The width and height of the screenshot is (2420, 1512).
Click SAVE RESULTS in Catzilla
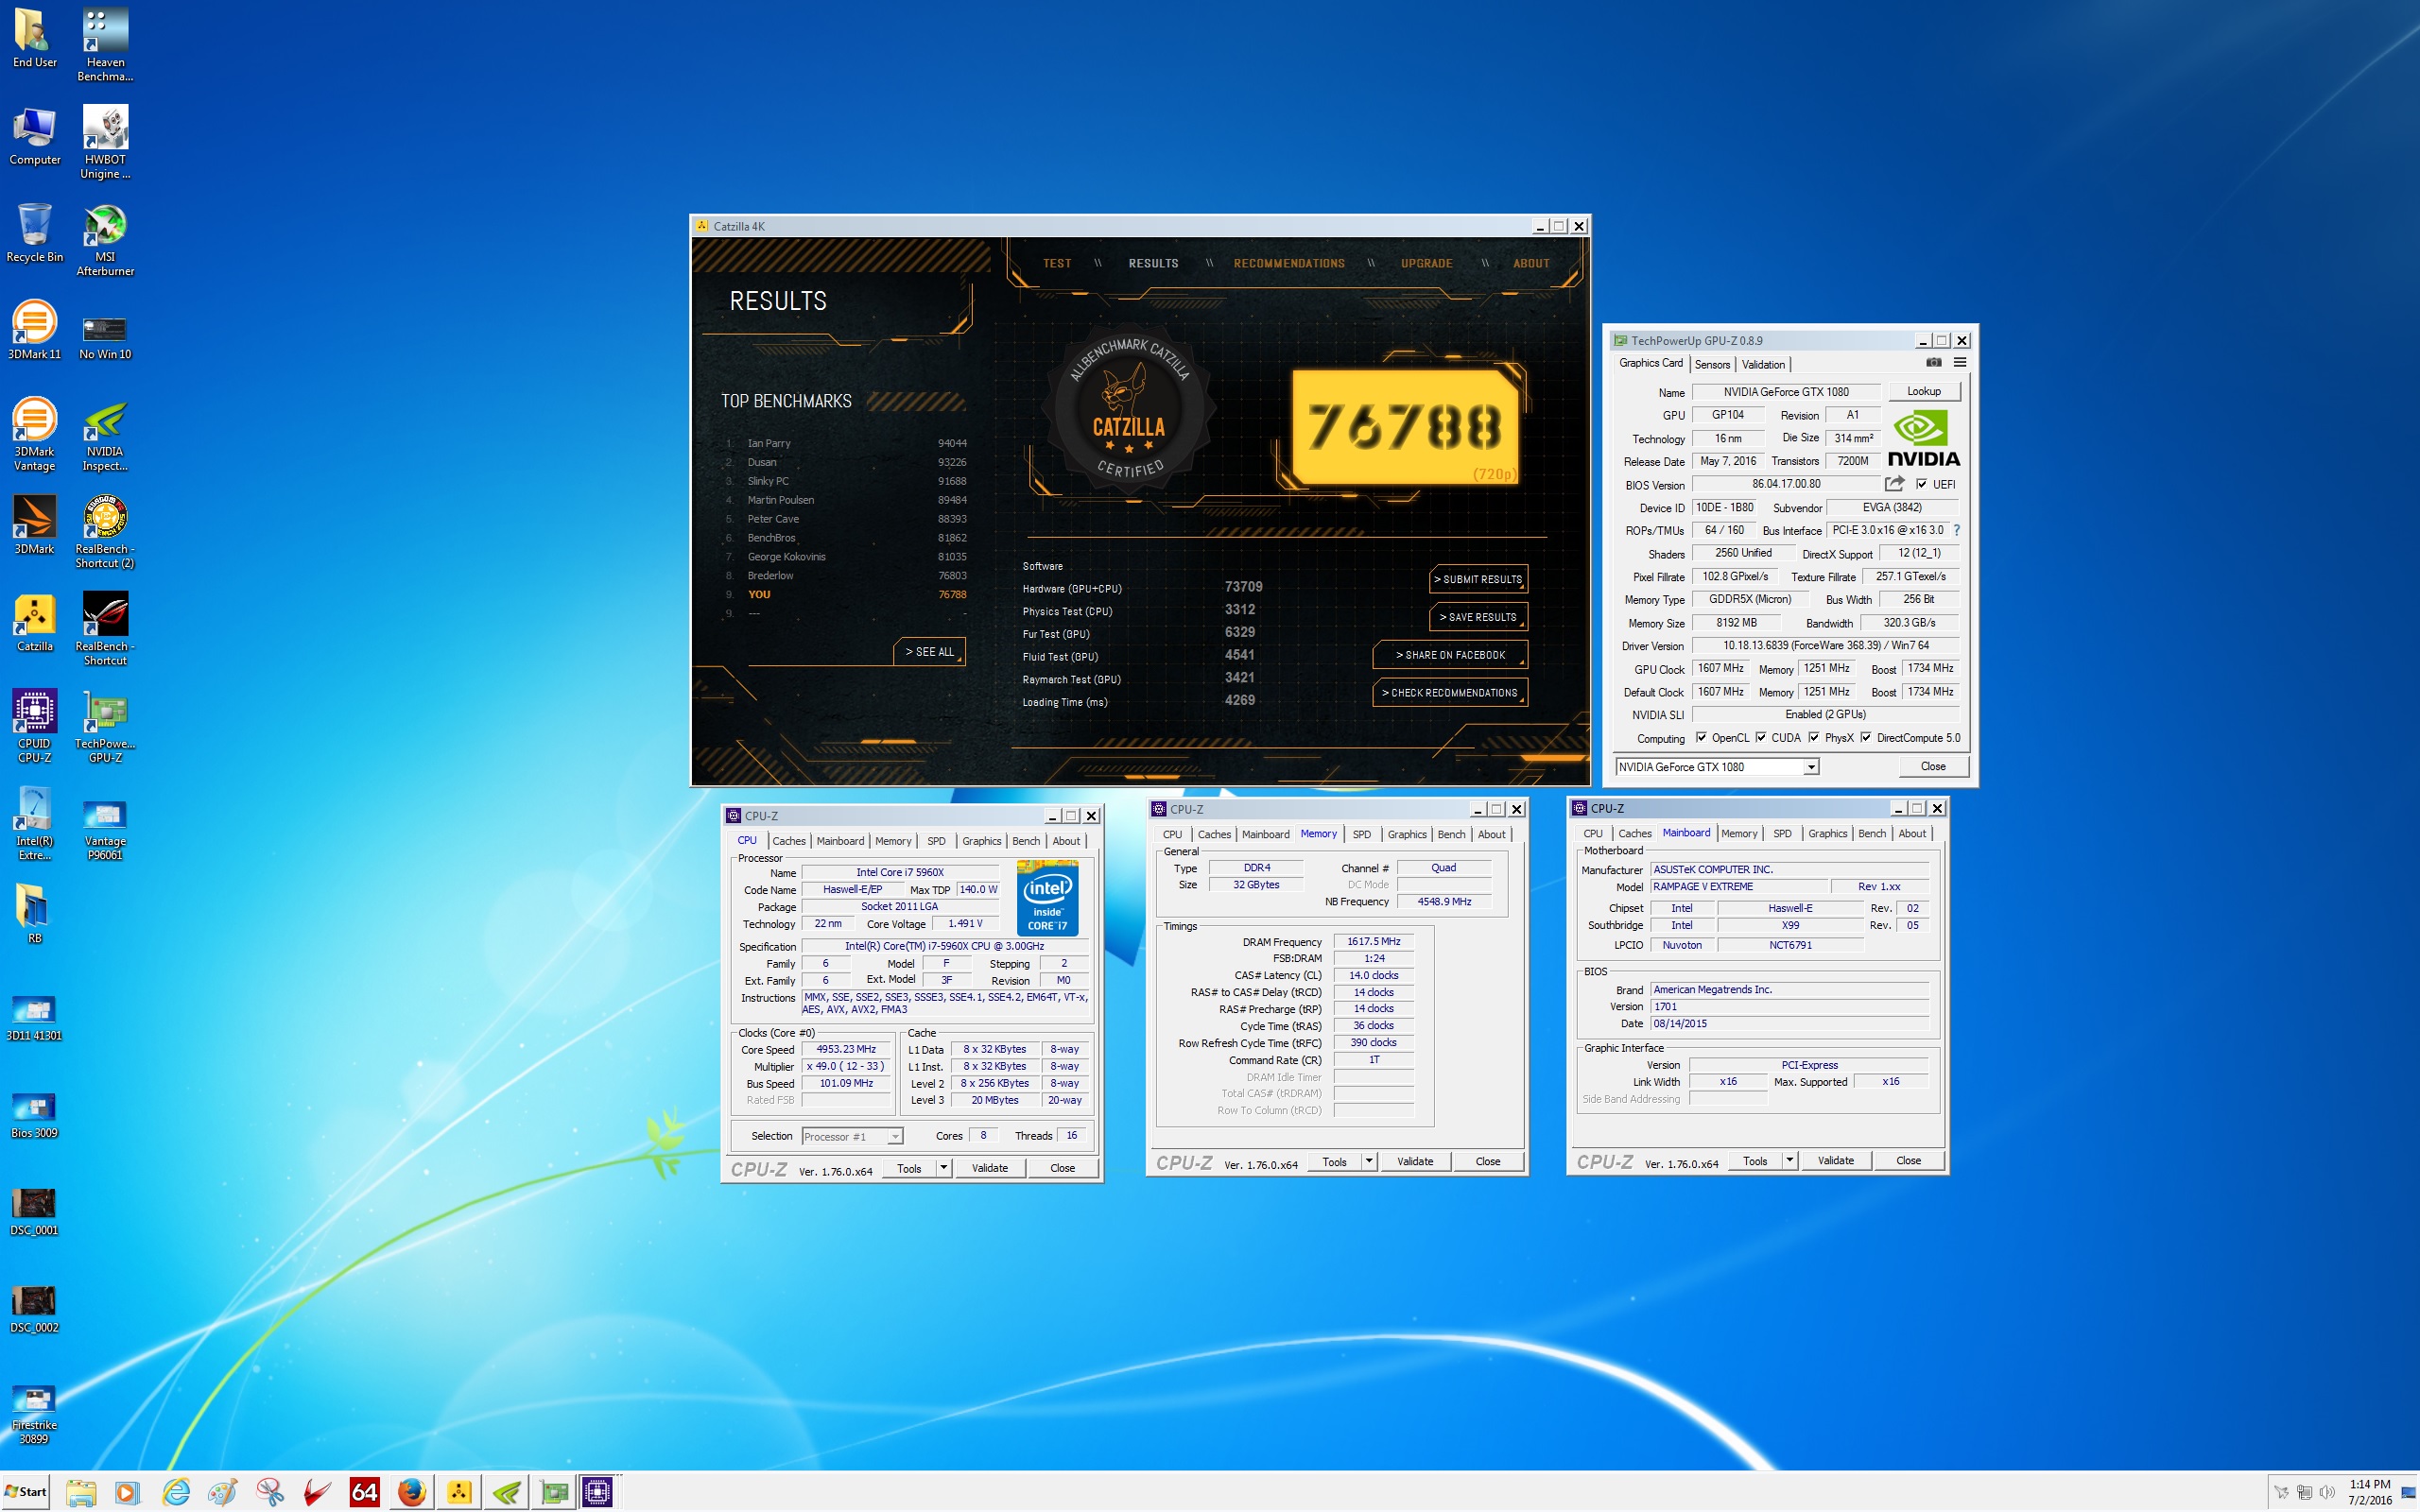[1478, 617]
